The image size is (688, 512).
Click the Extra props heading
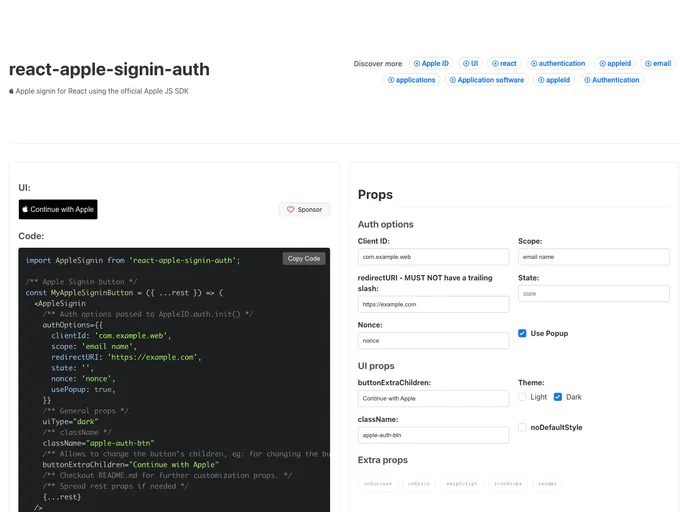click(x=383, y=460)
